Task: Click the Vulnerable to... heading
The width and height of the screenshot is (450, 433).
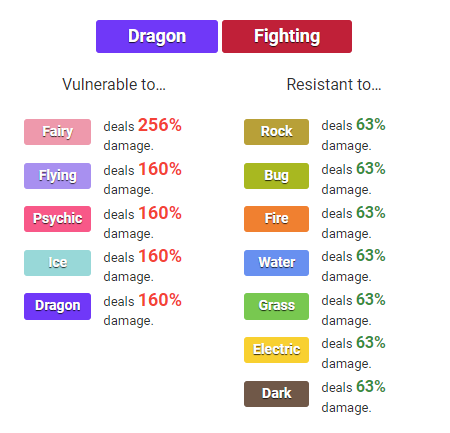Action: (114, 84)
